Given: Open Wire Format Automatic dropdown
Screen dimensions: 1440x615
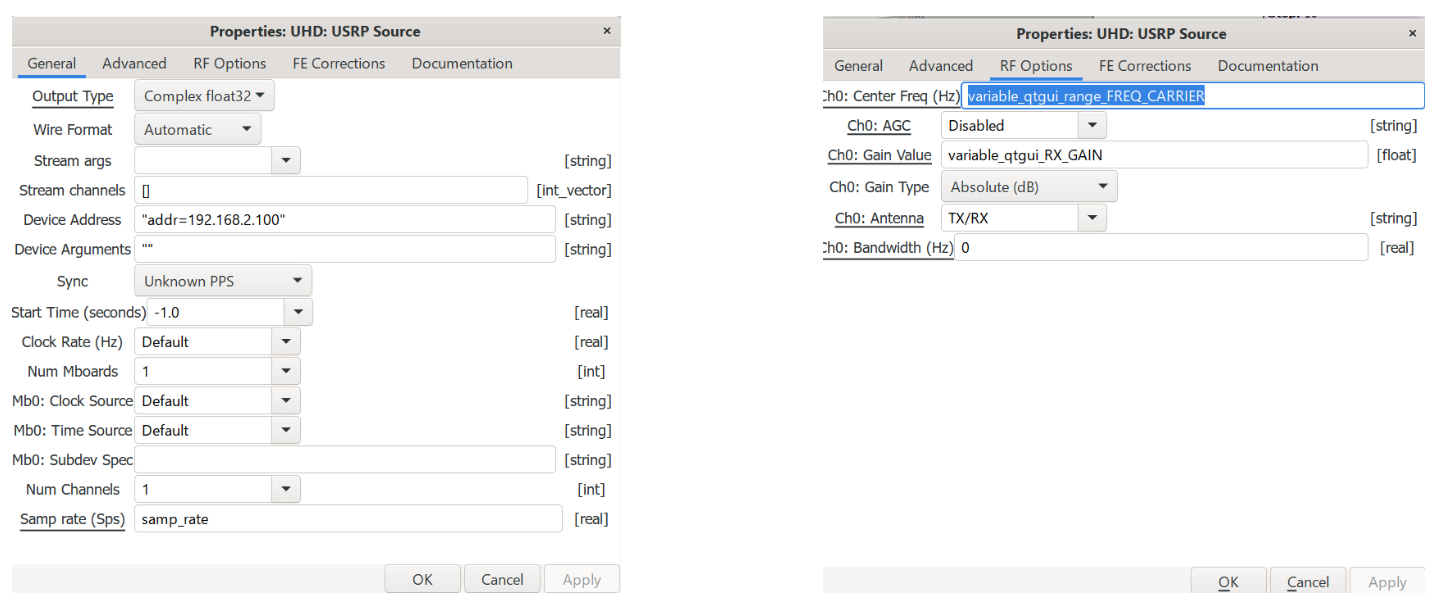Looking at the screenshot, I should click(198, 129).
